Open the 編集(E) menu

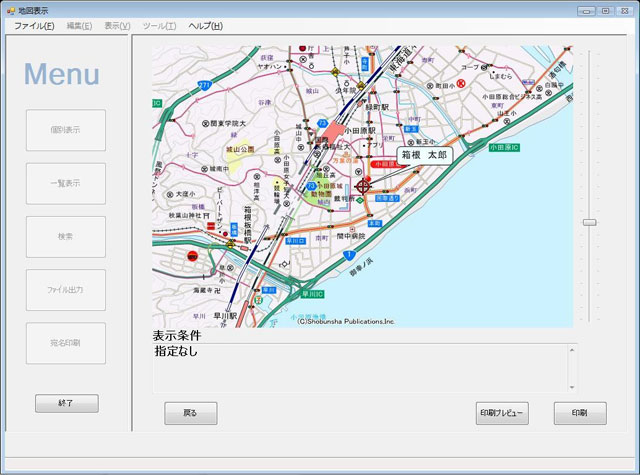tap(79, 26)
